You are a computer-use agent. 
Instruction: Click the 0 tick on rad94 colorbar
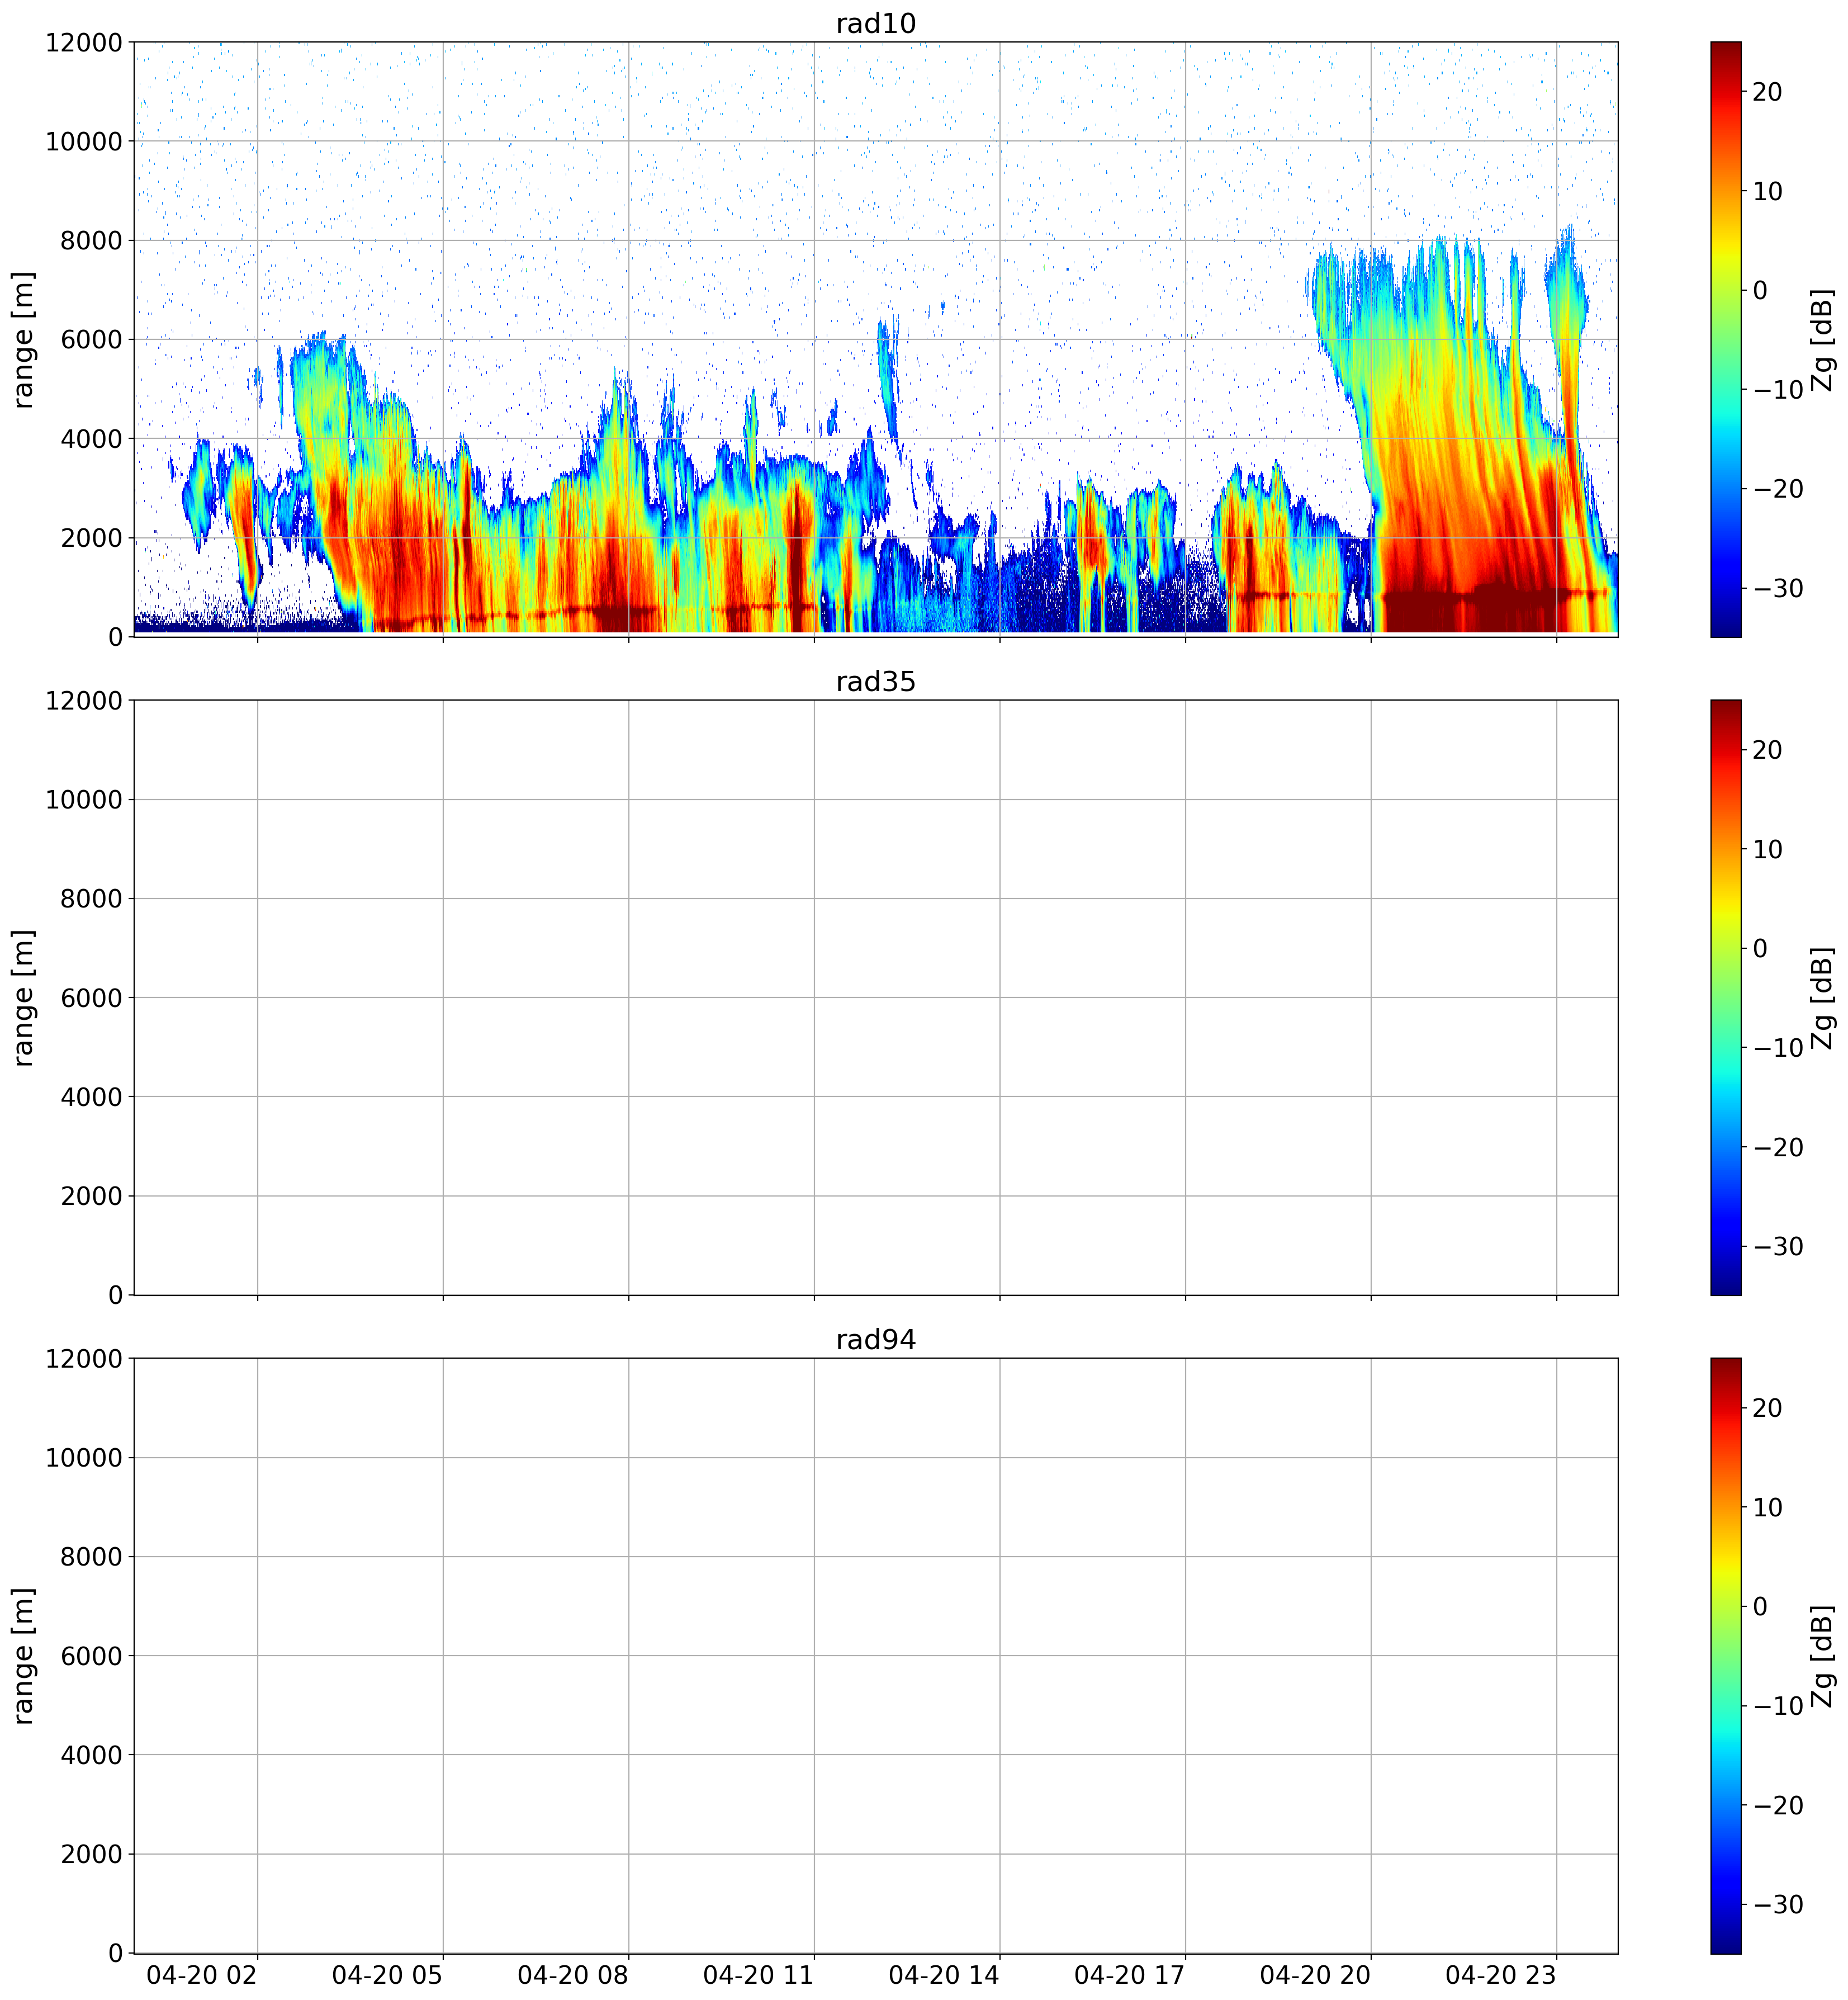click(x=1761, y=1606)
